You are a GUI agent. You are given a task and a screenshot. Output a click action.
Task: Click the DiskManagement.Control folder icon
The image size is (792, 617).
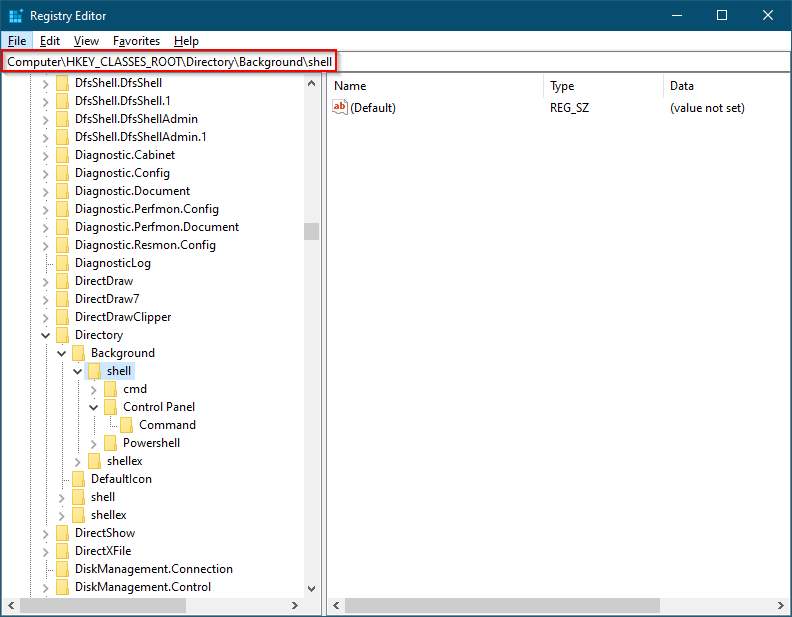click(62, 587)
